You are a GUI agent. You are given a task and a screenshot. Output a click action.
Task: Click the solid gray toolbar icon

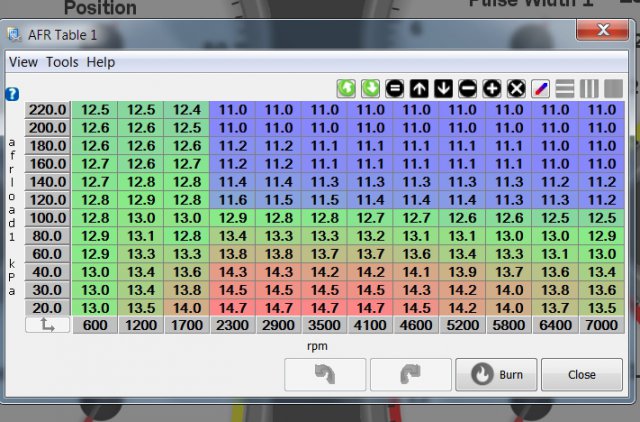pos(612,88)
